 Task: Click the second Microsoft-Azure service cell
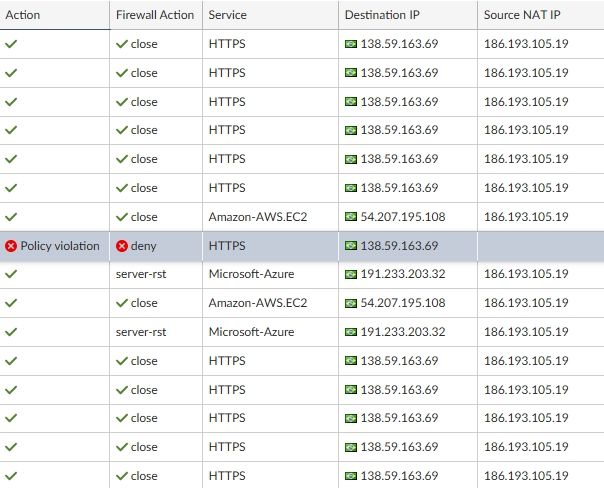pos(255,332)
